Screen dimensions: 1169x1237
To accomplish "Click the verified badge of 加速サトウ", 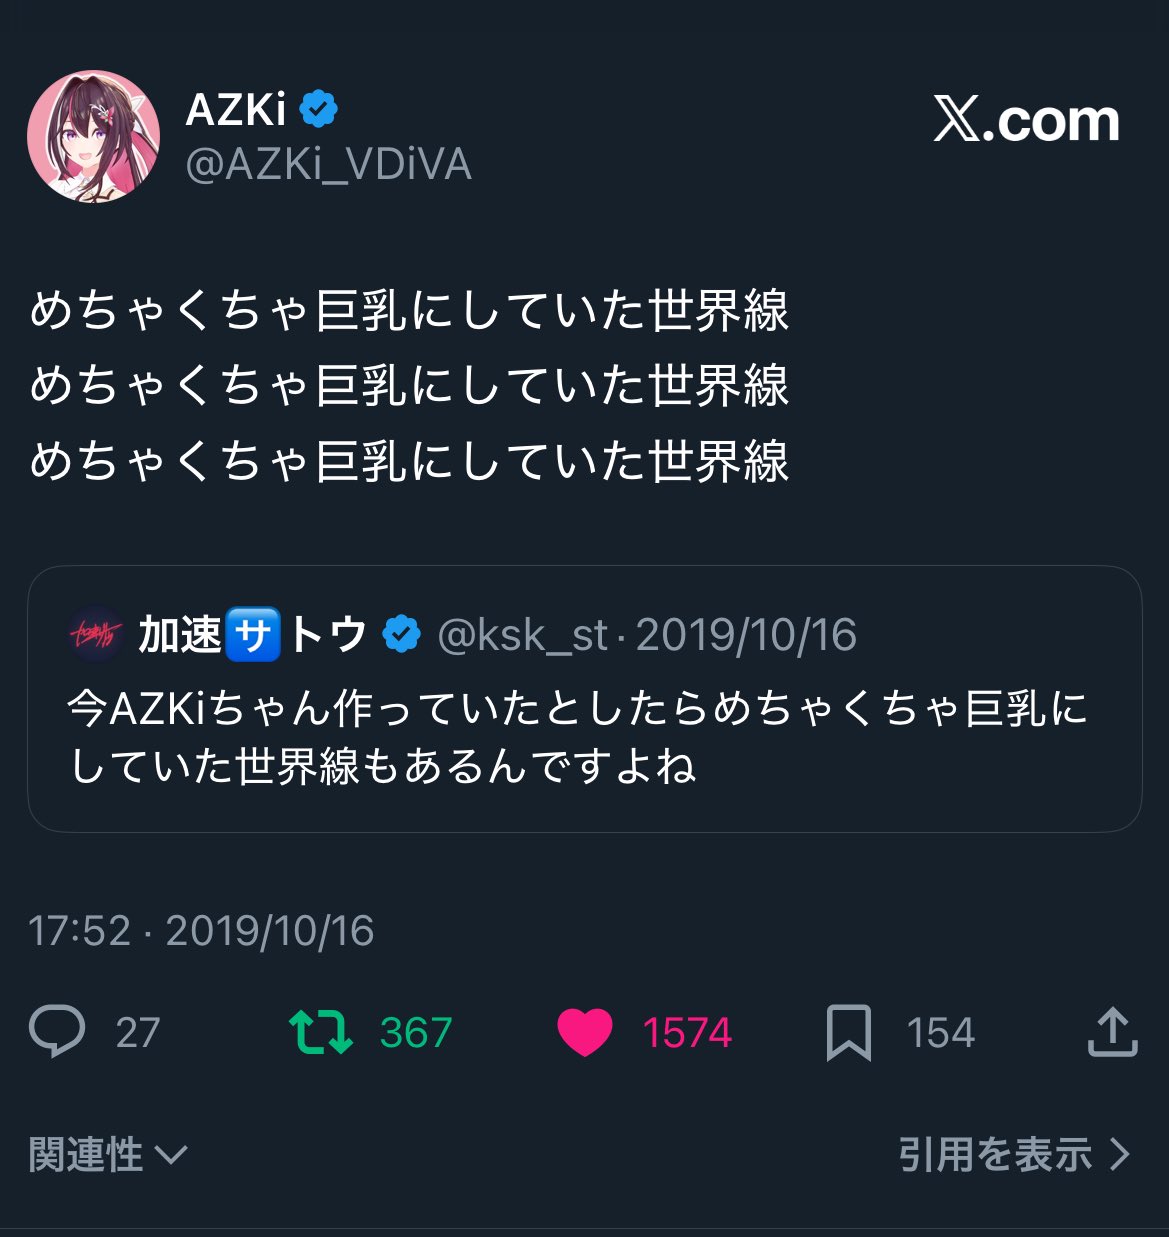I will point(402,634).
